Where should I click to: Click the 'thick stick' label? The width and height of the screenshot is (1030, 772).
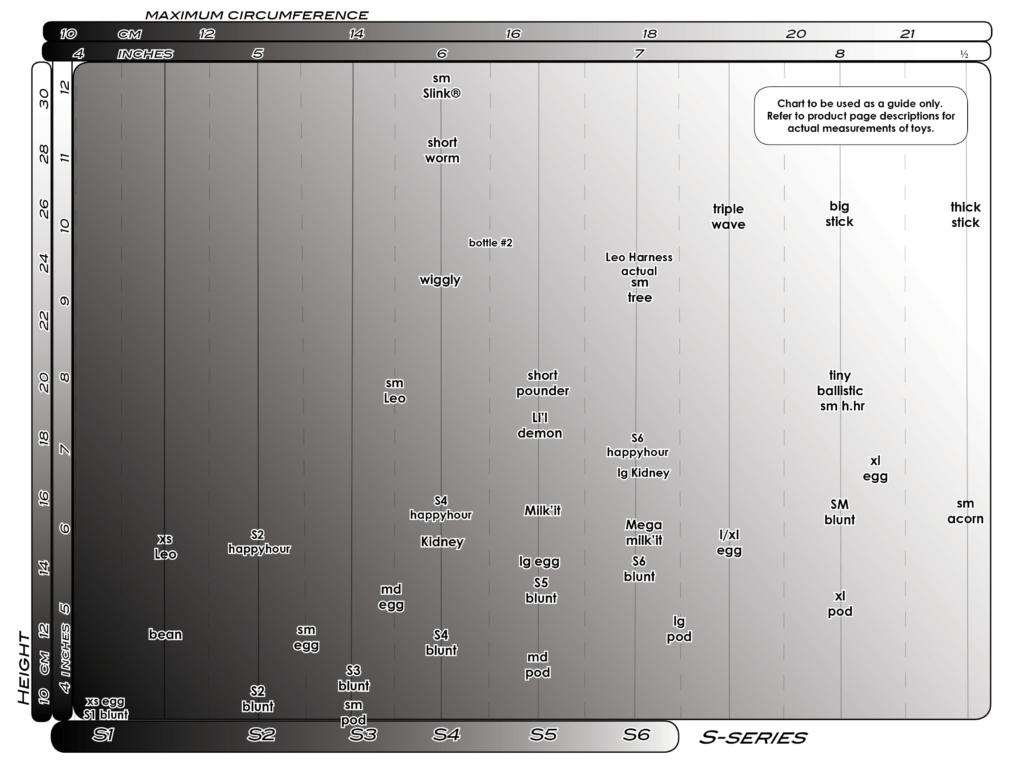click(965, 215)
